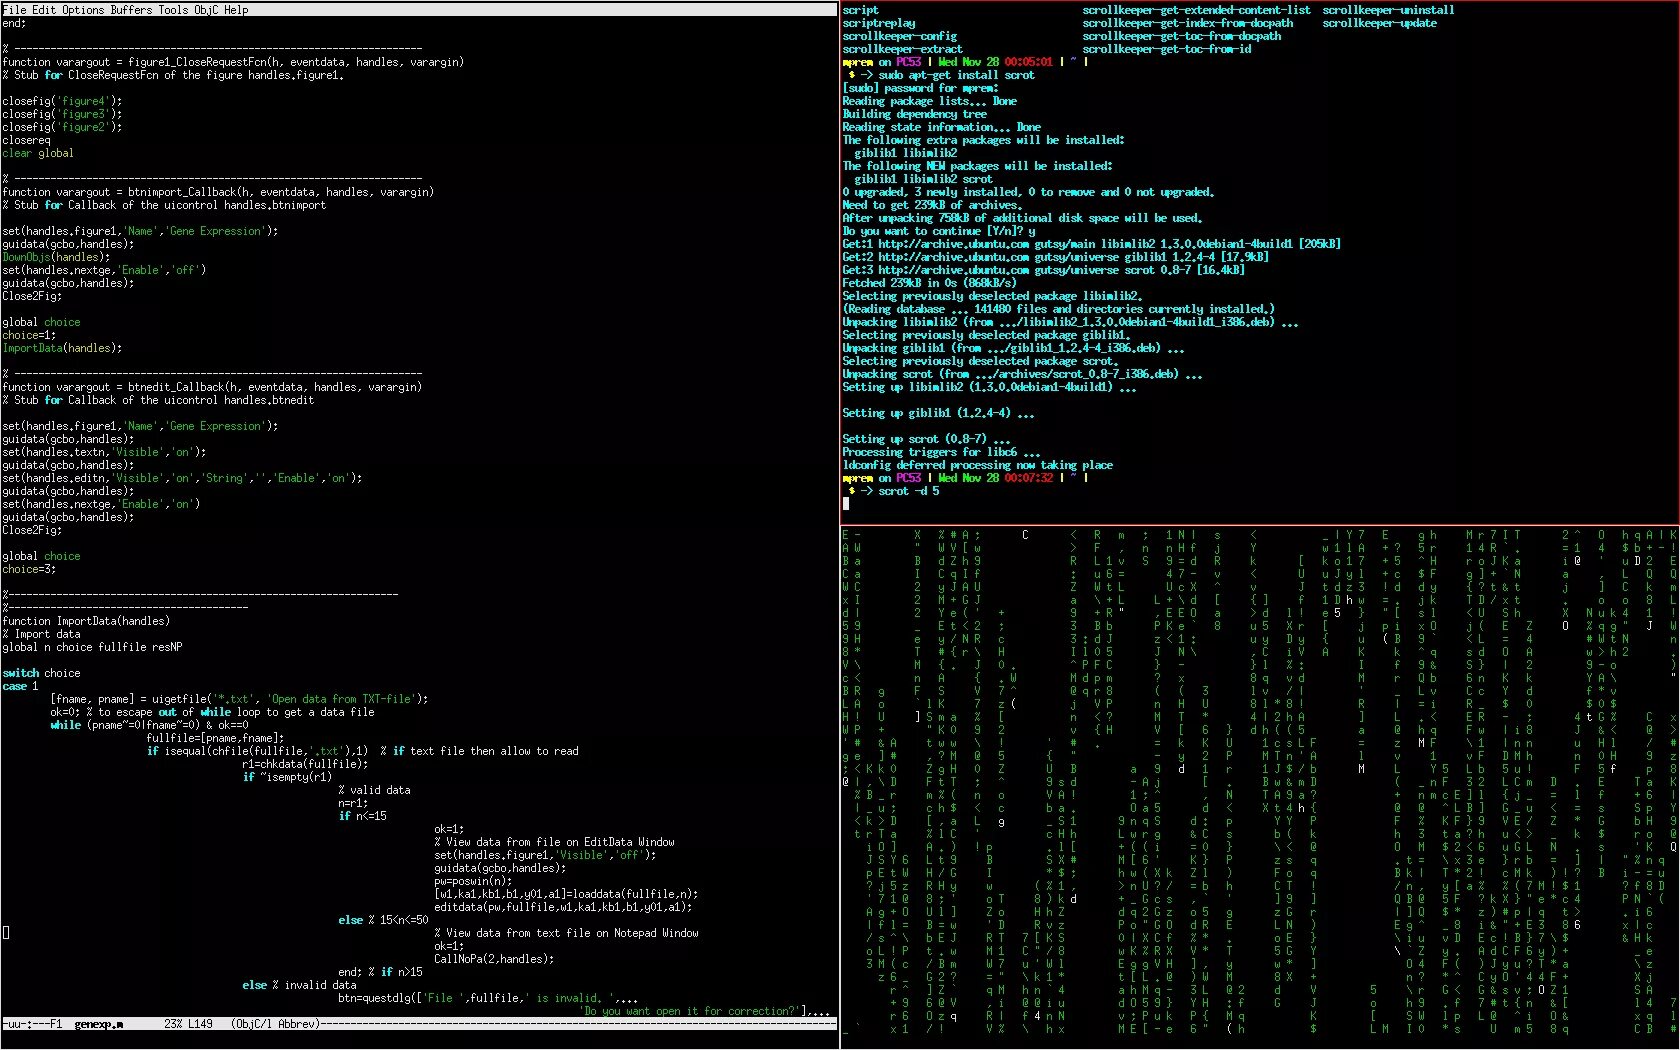The image size is (1680, 1050).
Task: Open the File menu in Emacs
Action: (x=14, y=10)
